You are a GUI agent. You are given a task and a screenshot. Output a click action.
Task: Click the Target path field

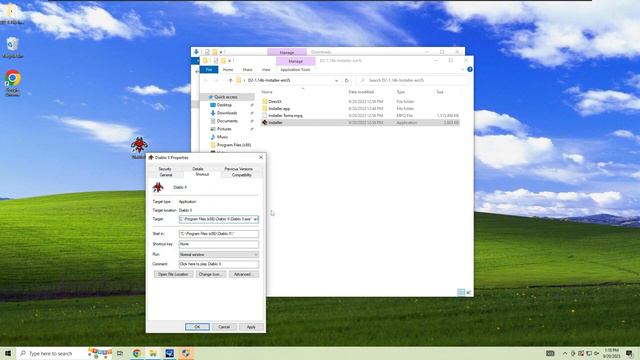219,219
